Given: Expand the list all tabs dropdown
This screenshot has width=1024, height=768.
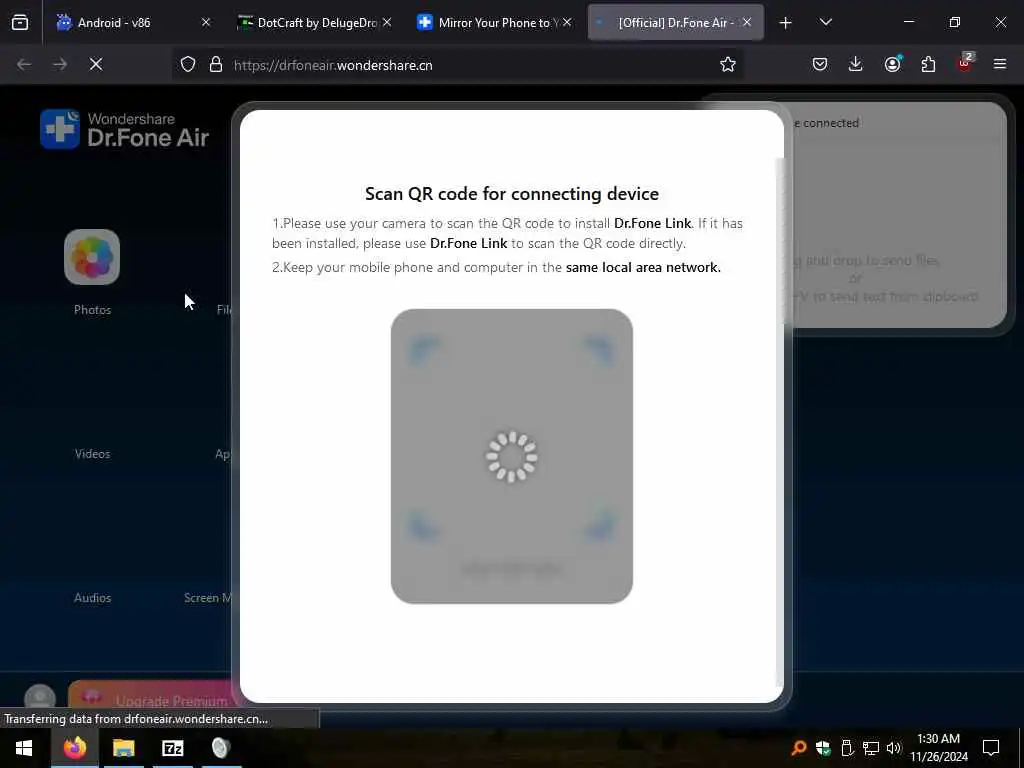Looking at the screenshot, I should pyautogui.click(x=825, y=22).
